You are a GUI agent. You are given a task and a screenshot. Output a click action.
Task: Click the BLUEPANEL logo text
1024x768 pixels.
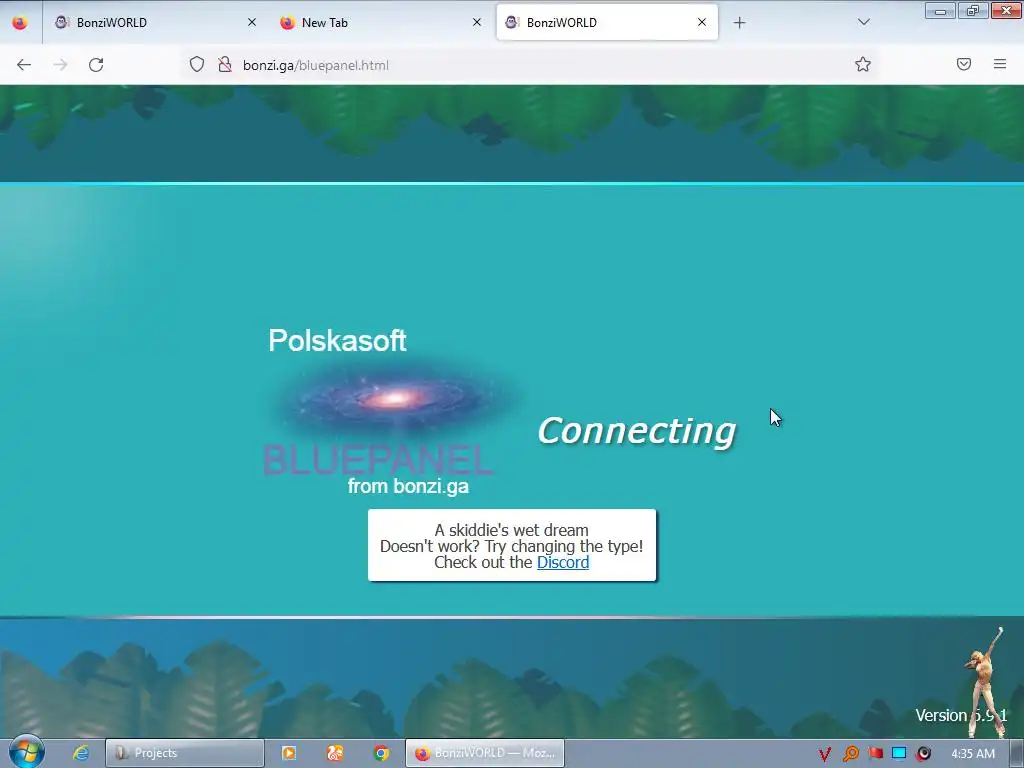pyautogui.click(x=377, y=460)
